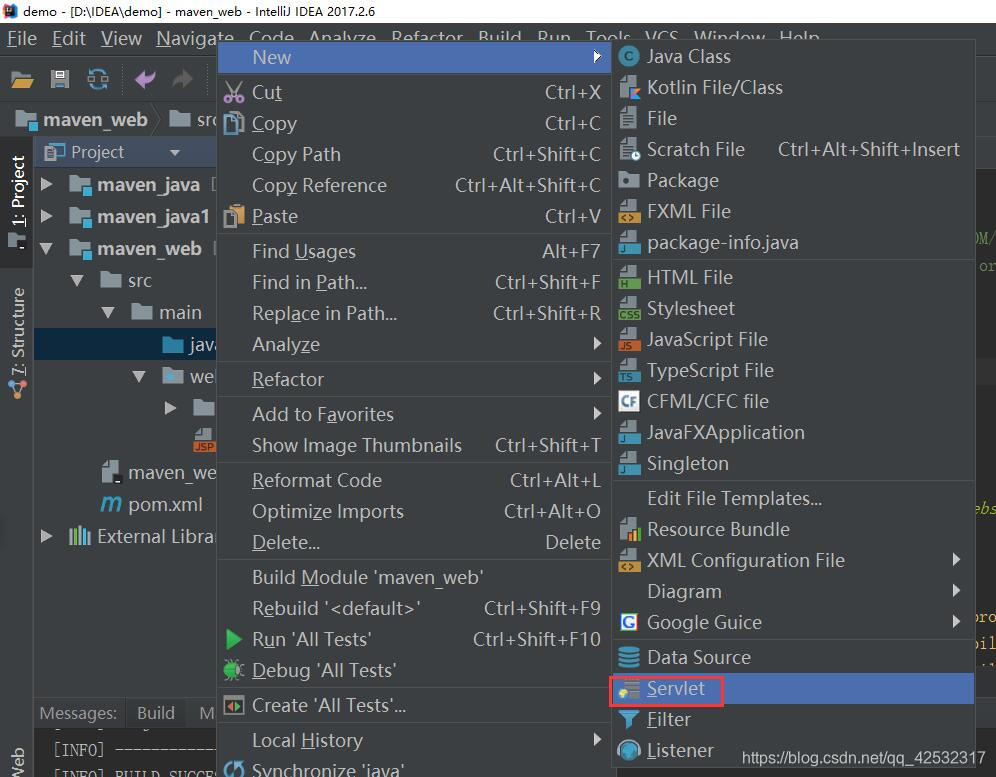Click the Scratch File icon
This screenshot has width=996, height=777.
pos(629,149)
